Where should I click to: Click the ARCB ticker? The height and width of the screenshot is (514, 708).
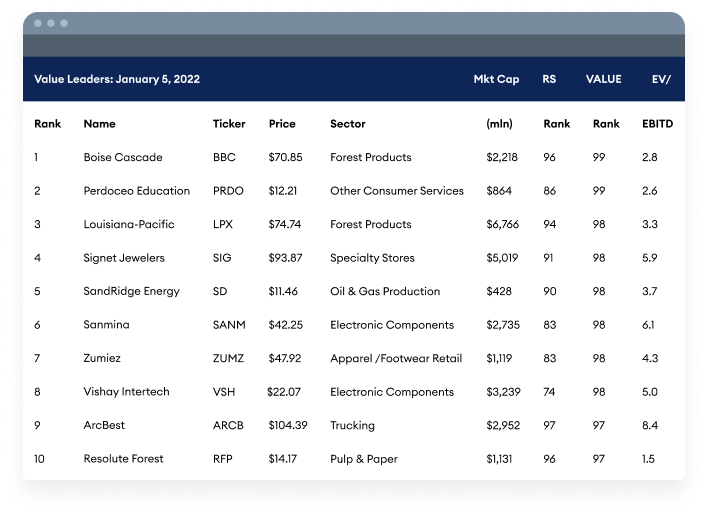pyautogui.click(x=228, y=425)
